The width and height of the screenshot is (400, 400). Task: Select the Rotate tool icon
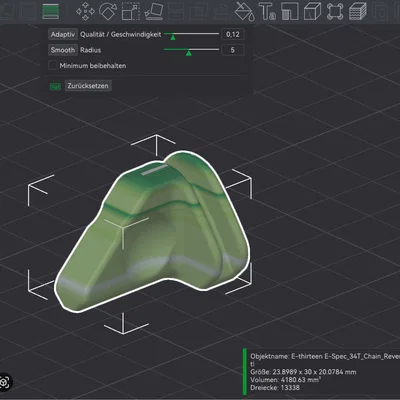point(108,11)
